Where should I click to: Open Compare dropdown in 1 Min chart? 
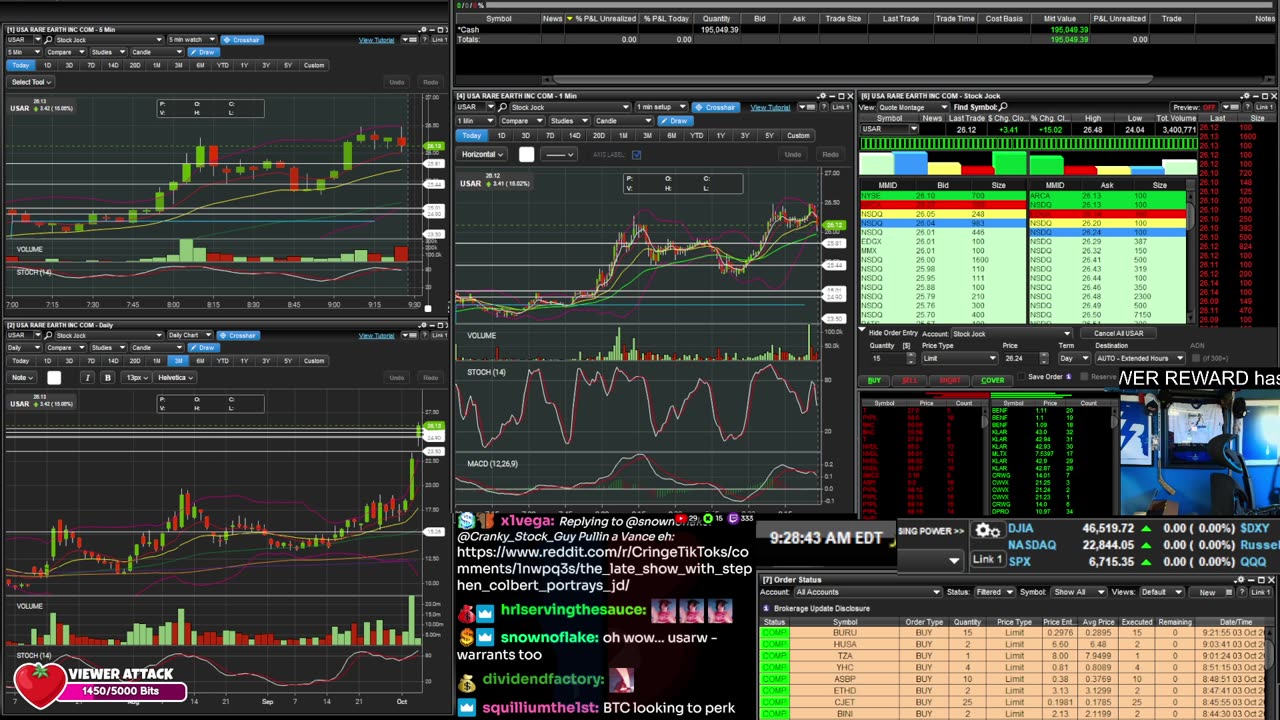click(x=522, y=121)
